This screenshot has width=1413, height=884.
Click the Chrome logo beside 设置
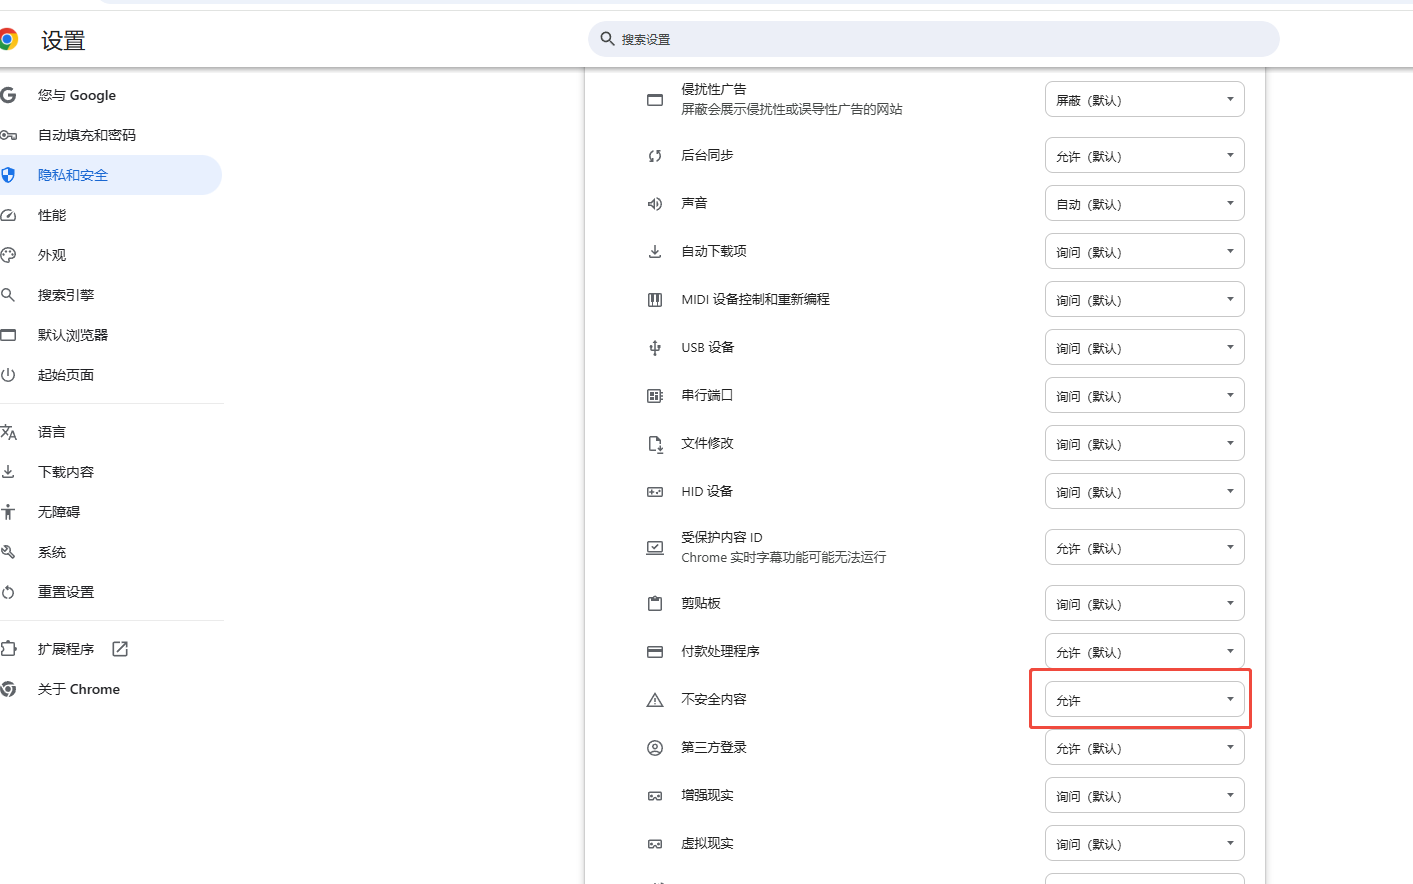pyautogui.click(x=8, y=40)
